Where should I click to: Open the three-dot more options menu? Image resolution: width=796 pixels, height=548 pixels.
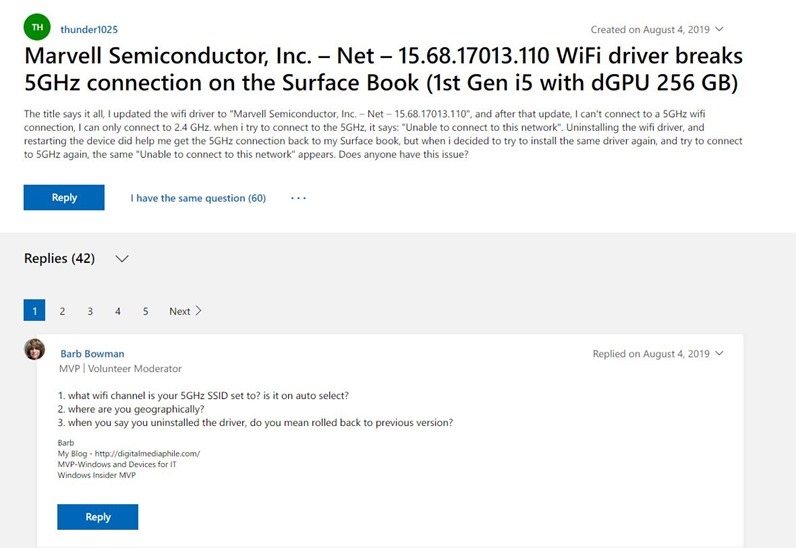(x=298, y=198)
